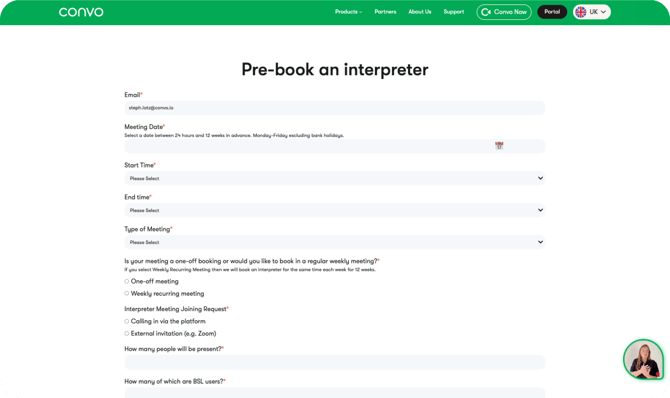
Task: Click the Convo logo
Action: 81,12
